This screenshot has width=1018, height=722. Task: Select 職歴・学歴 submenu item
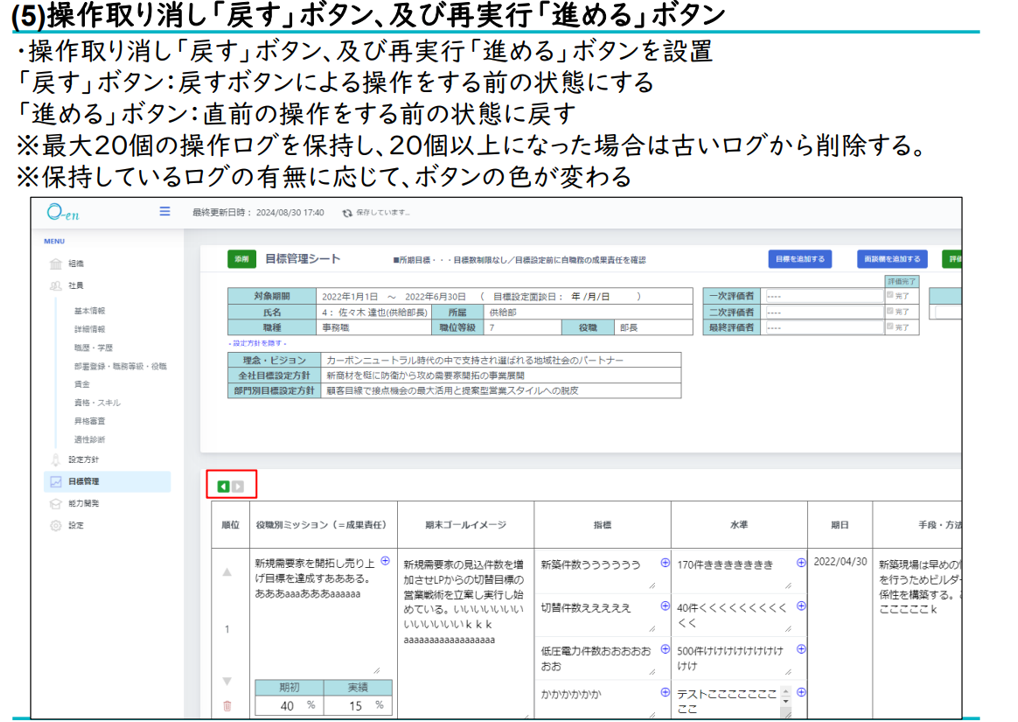93,347
